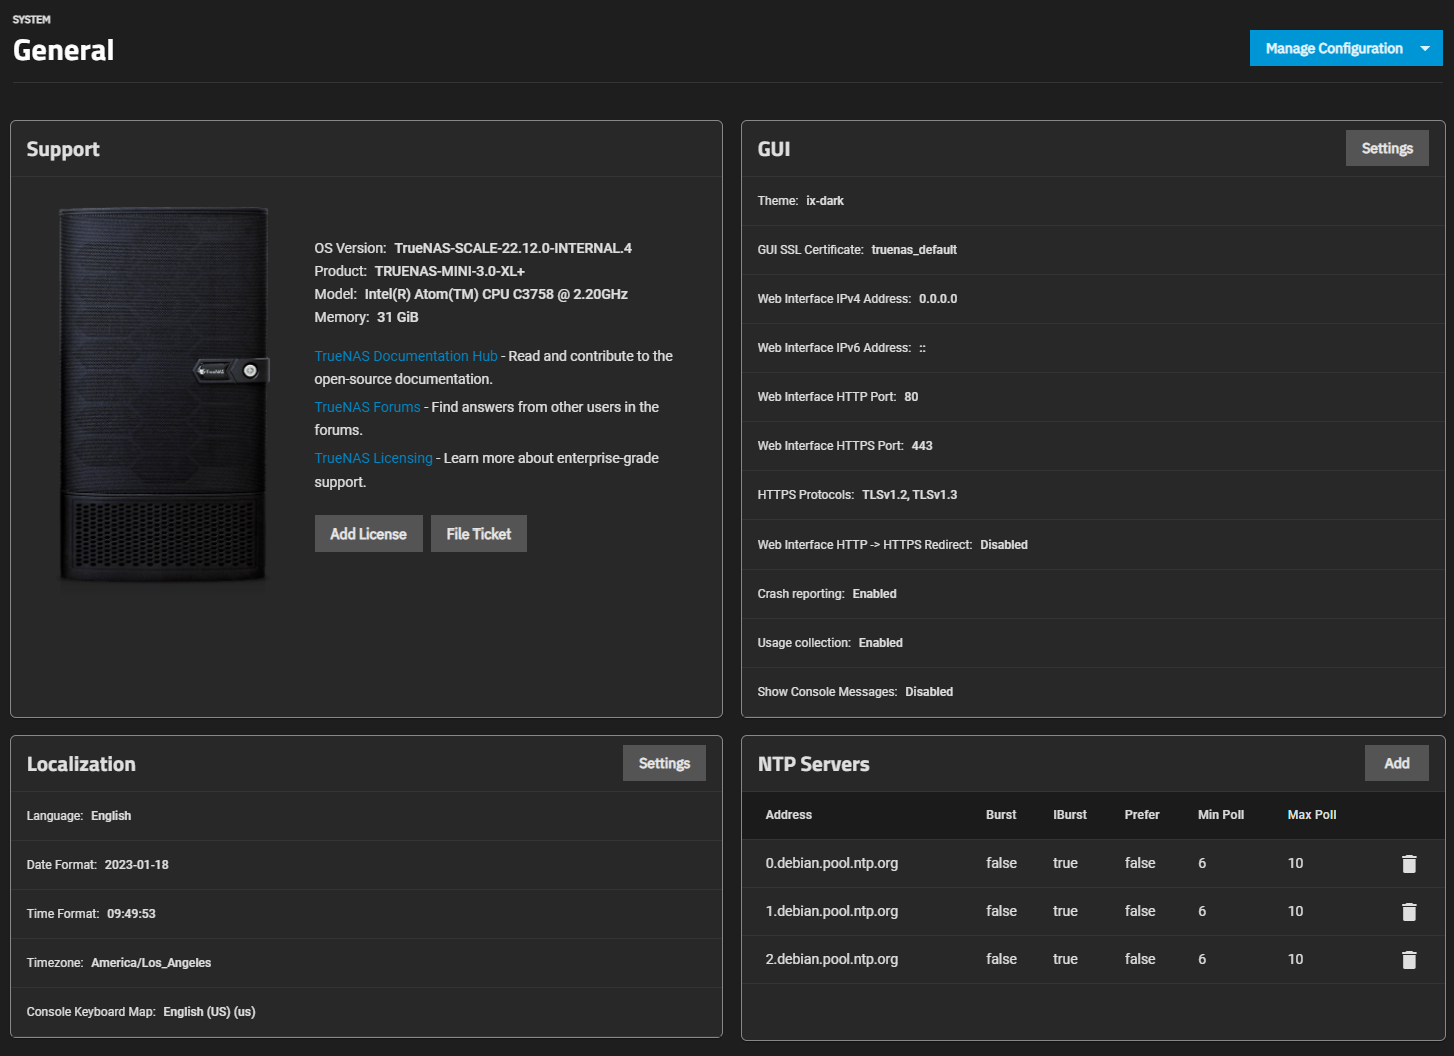Screen dimensions: 1454x1056
Task: Select the 0.debian.pool.ntp.org address
Action: (832, 863)
